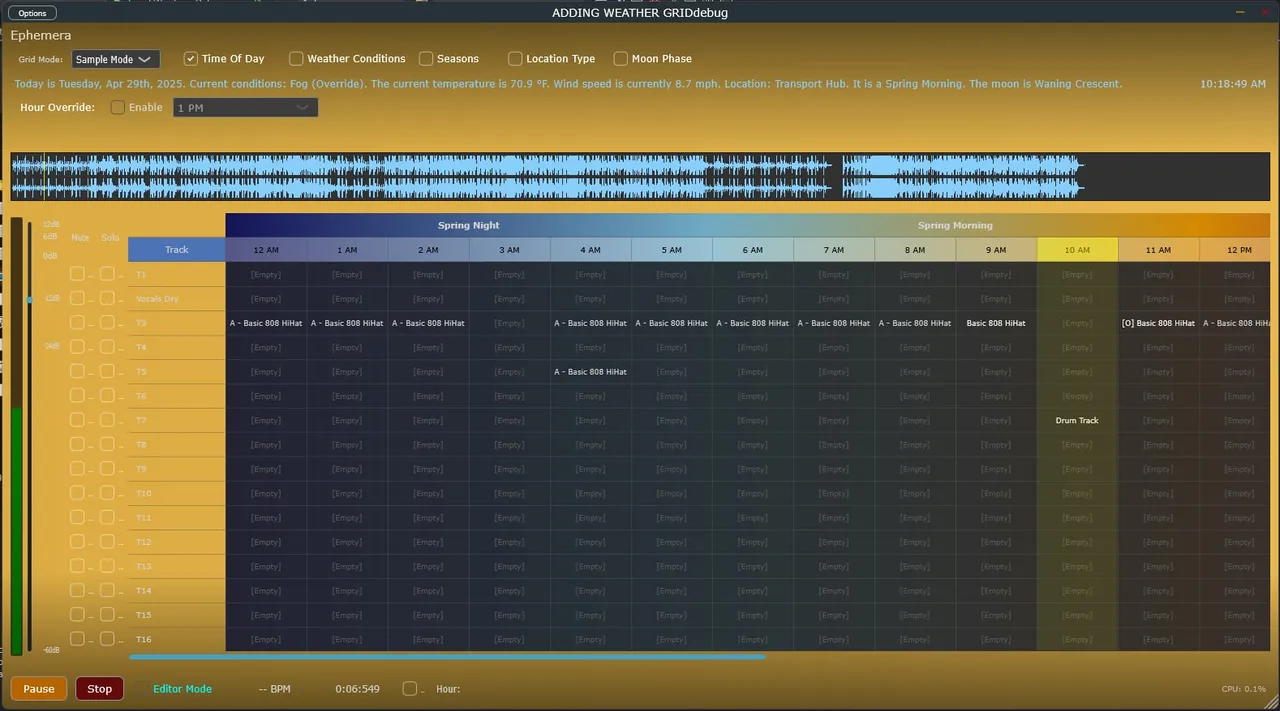Select the Drum Track cell under 10 AM
The image size is (1280, 711).
click(1077, 420)
